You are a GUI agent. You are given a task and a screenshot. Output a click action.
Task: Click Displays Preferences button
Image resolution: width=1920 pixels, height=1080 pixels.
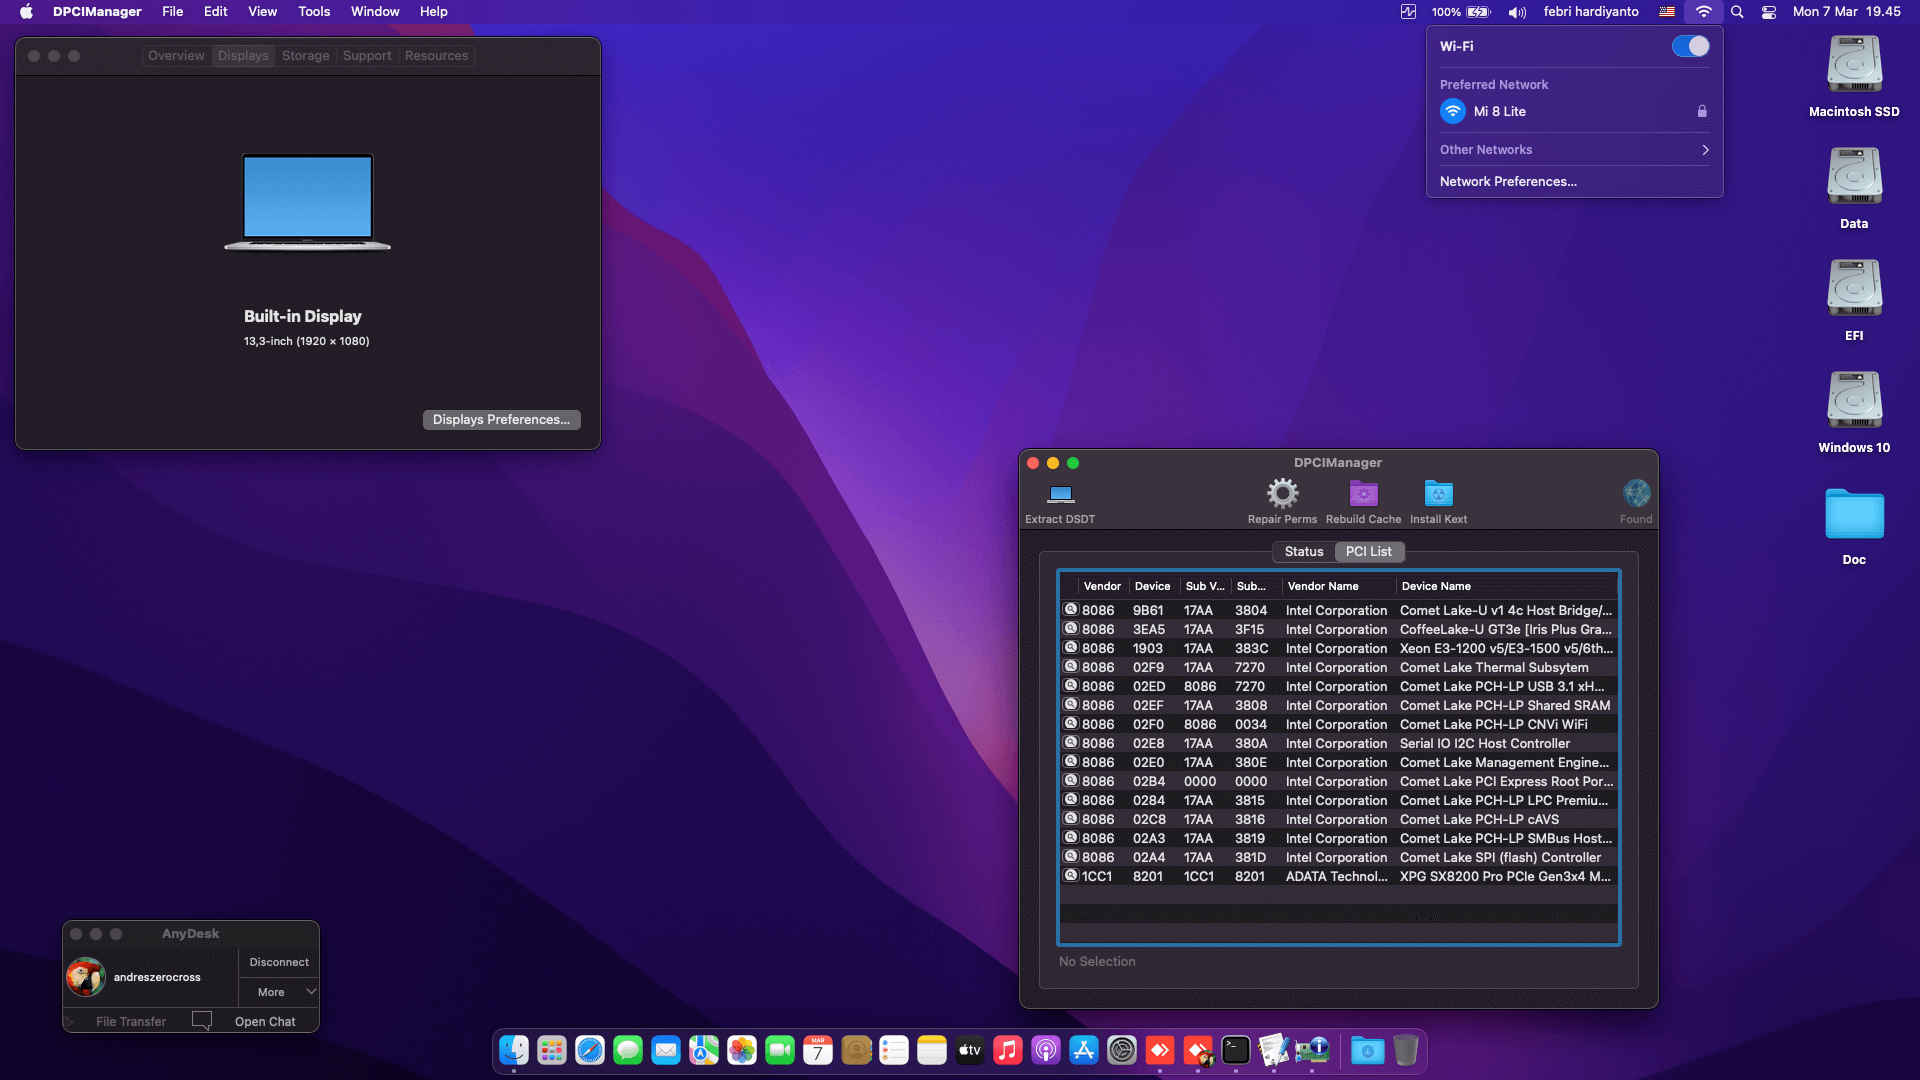click(x=501, y=420)
